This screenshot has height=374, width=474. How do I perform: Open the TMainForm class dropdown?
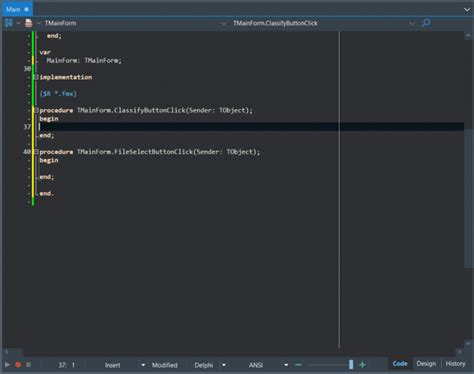tap(224, 23)
